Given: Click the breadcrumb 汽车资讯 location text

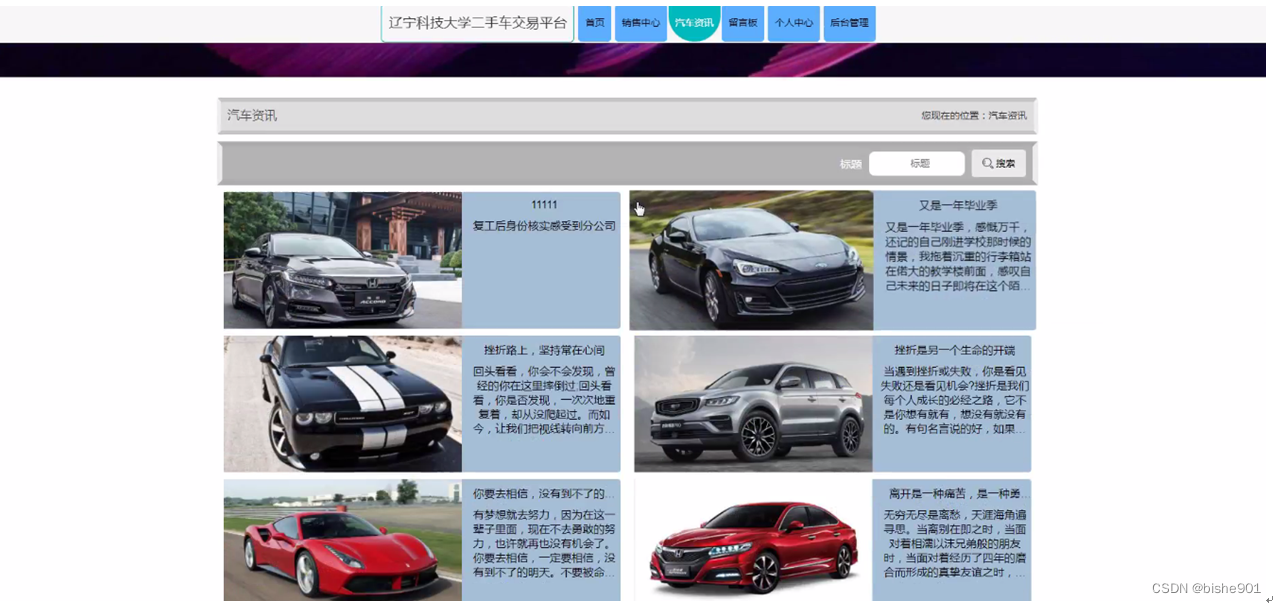Looking at the screenshot, I should (x=1008, y=116).
